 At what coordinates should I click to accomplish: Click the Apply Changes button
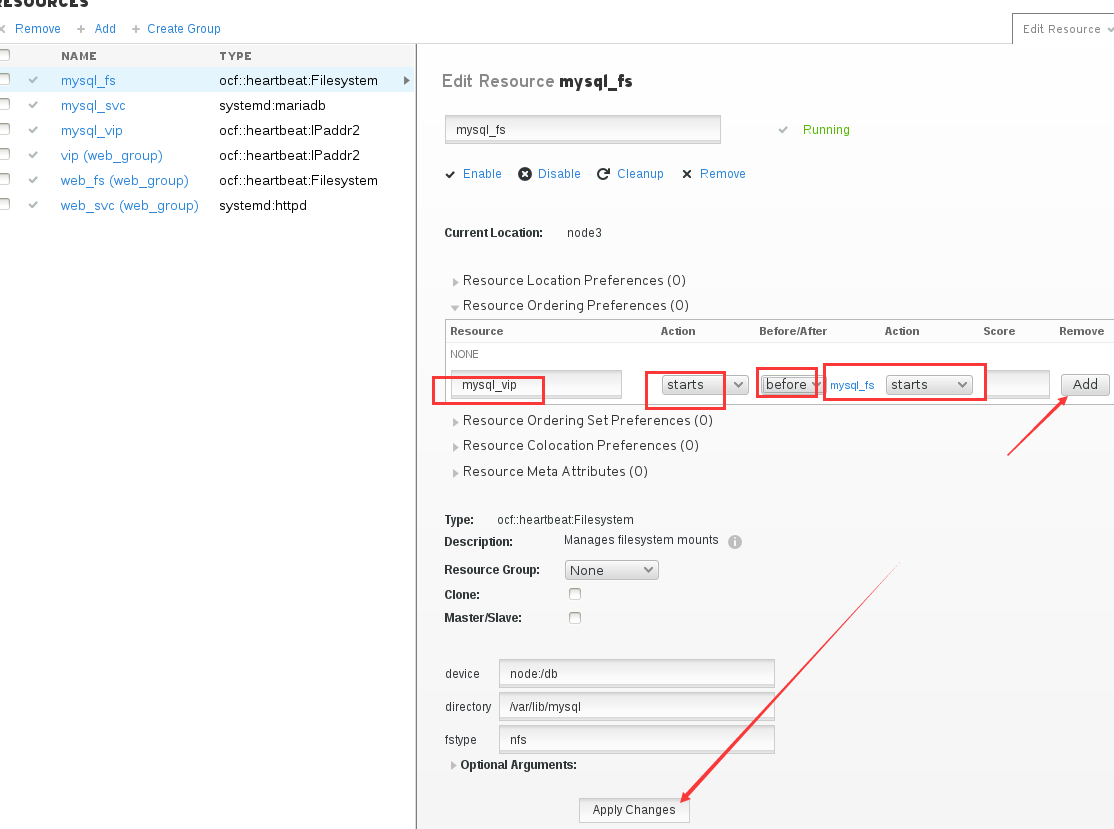click(634, 810)
